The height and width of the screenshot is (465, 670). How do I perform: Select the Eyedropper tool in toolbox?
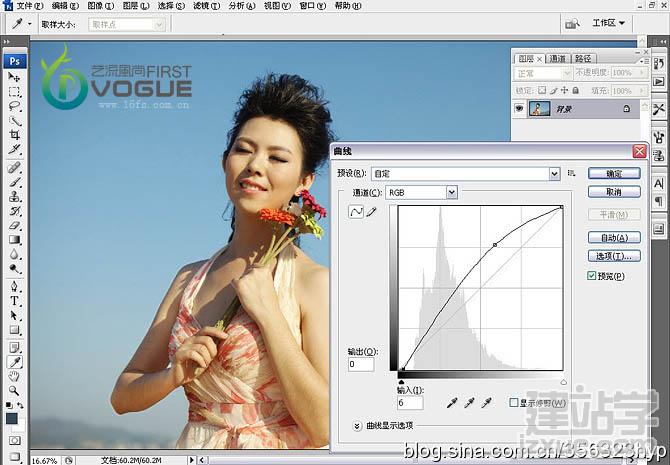[14, 362]
